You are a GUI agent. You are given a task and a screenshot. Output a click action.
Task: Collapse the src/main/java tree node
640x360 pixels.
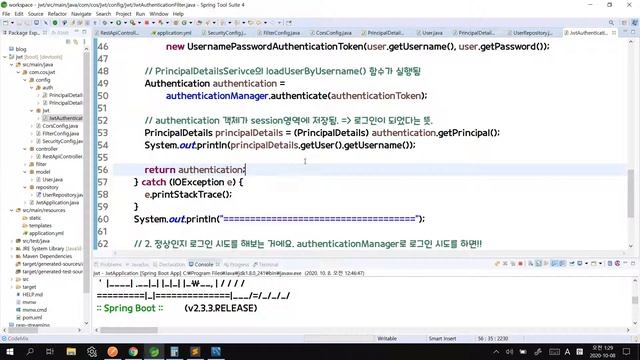[11, 64]
